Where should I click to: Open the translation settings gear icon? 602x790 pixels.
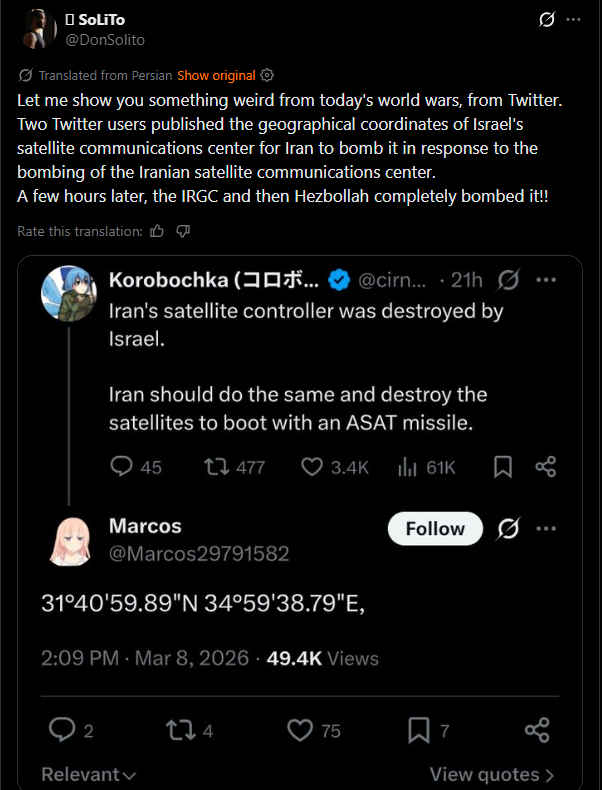(267, 76)
